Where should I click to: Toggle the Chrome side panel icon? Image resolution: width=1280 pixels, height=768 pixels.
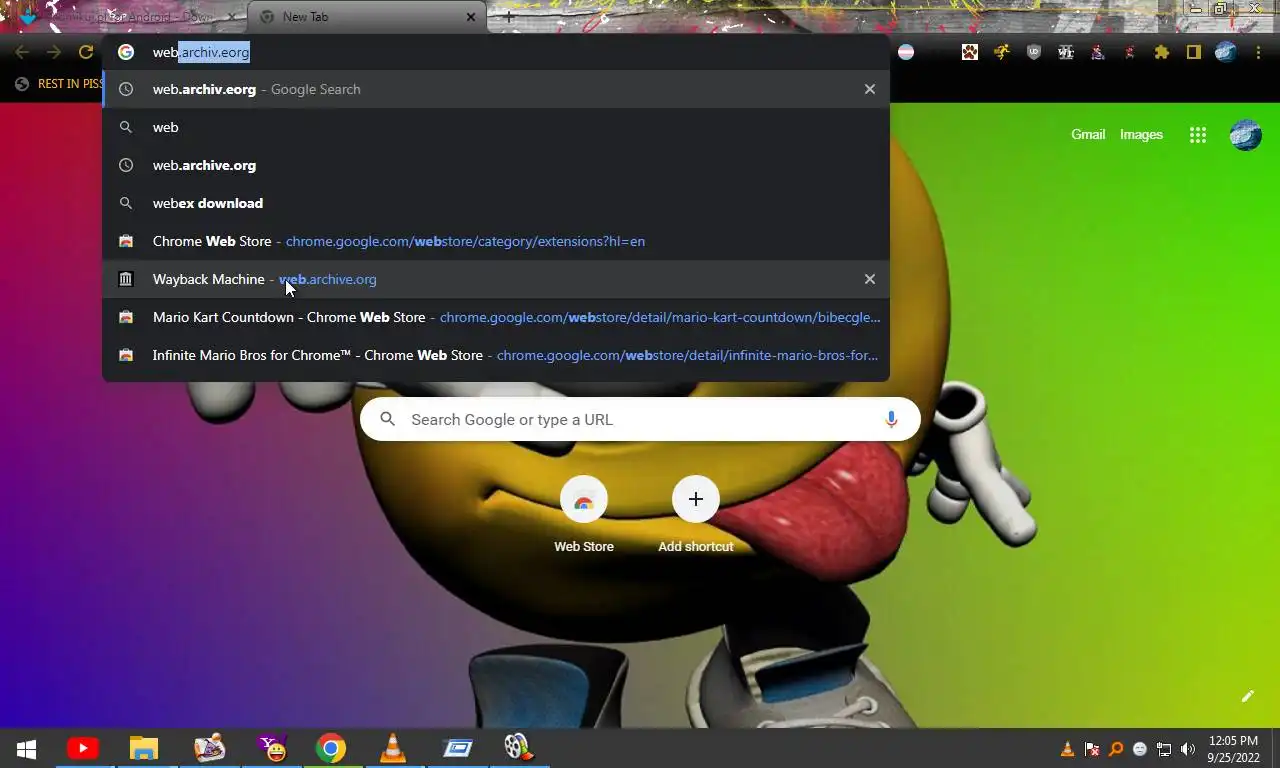[x=1194, y=52]
